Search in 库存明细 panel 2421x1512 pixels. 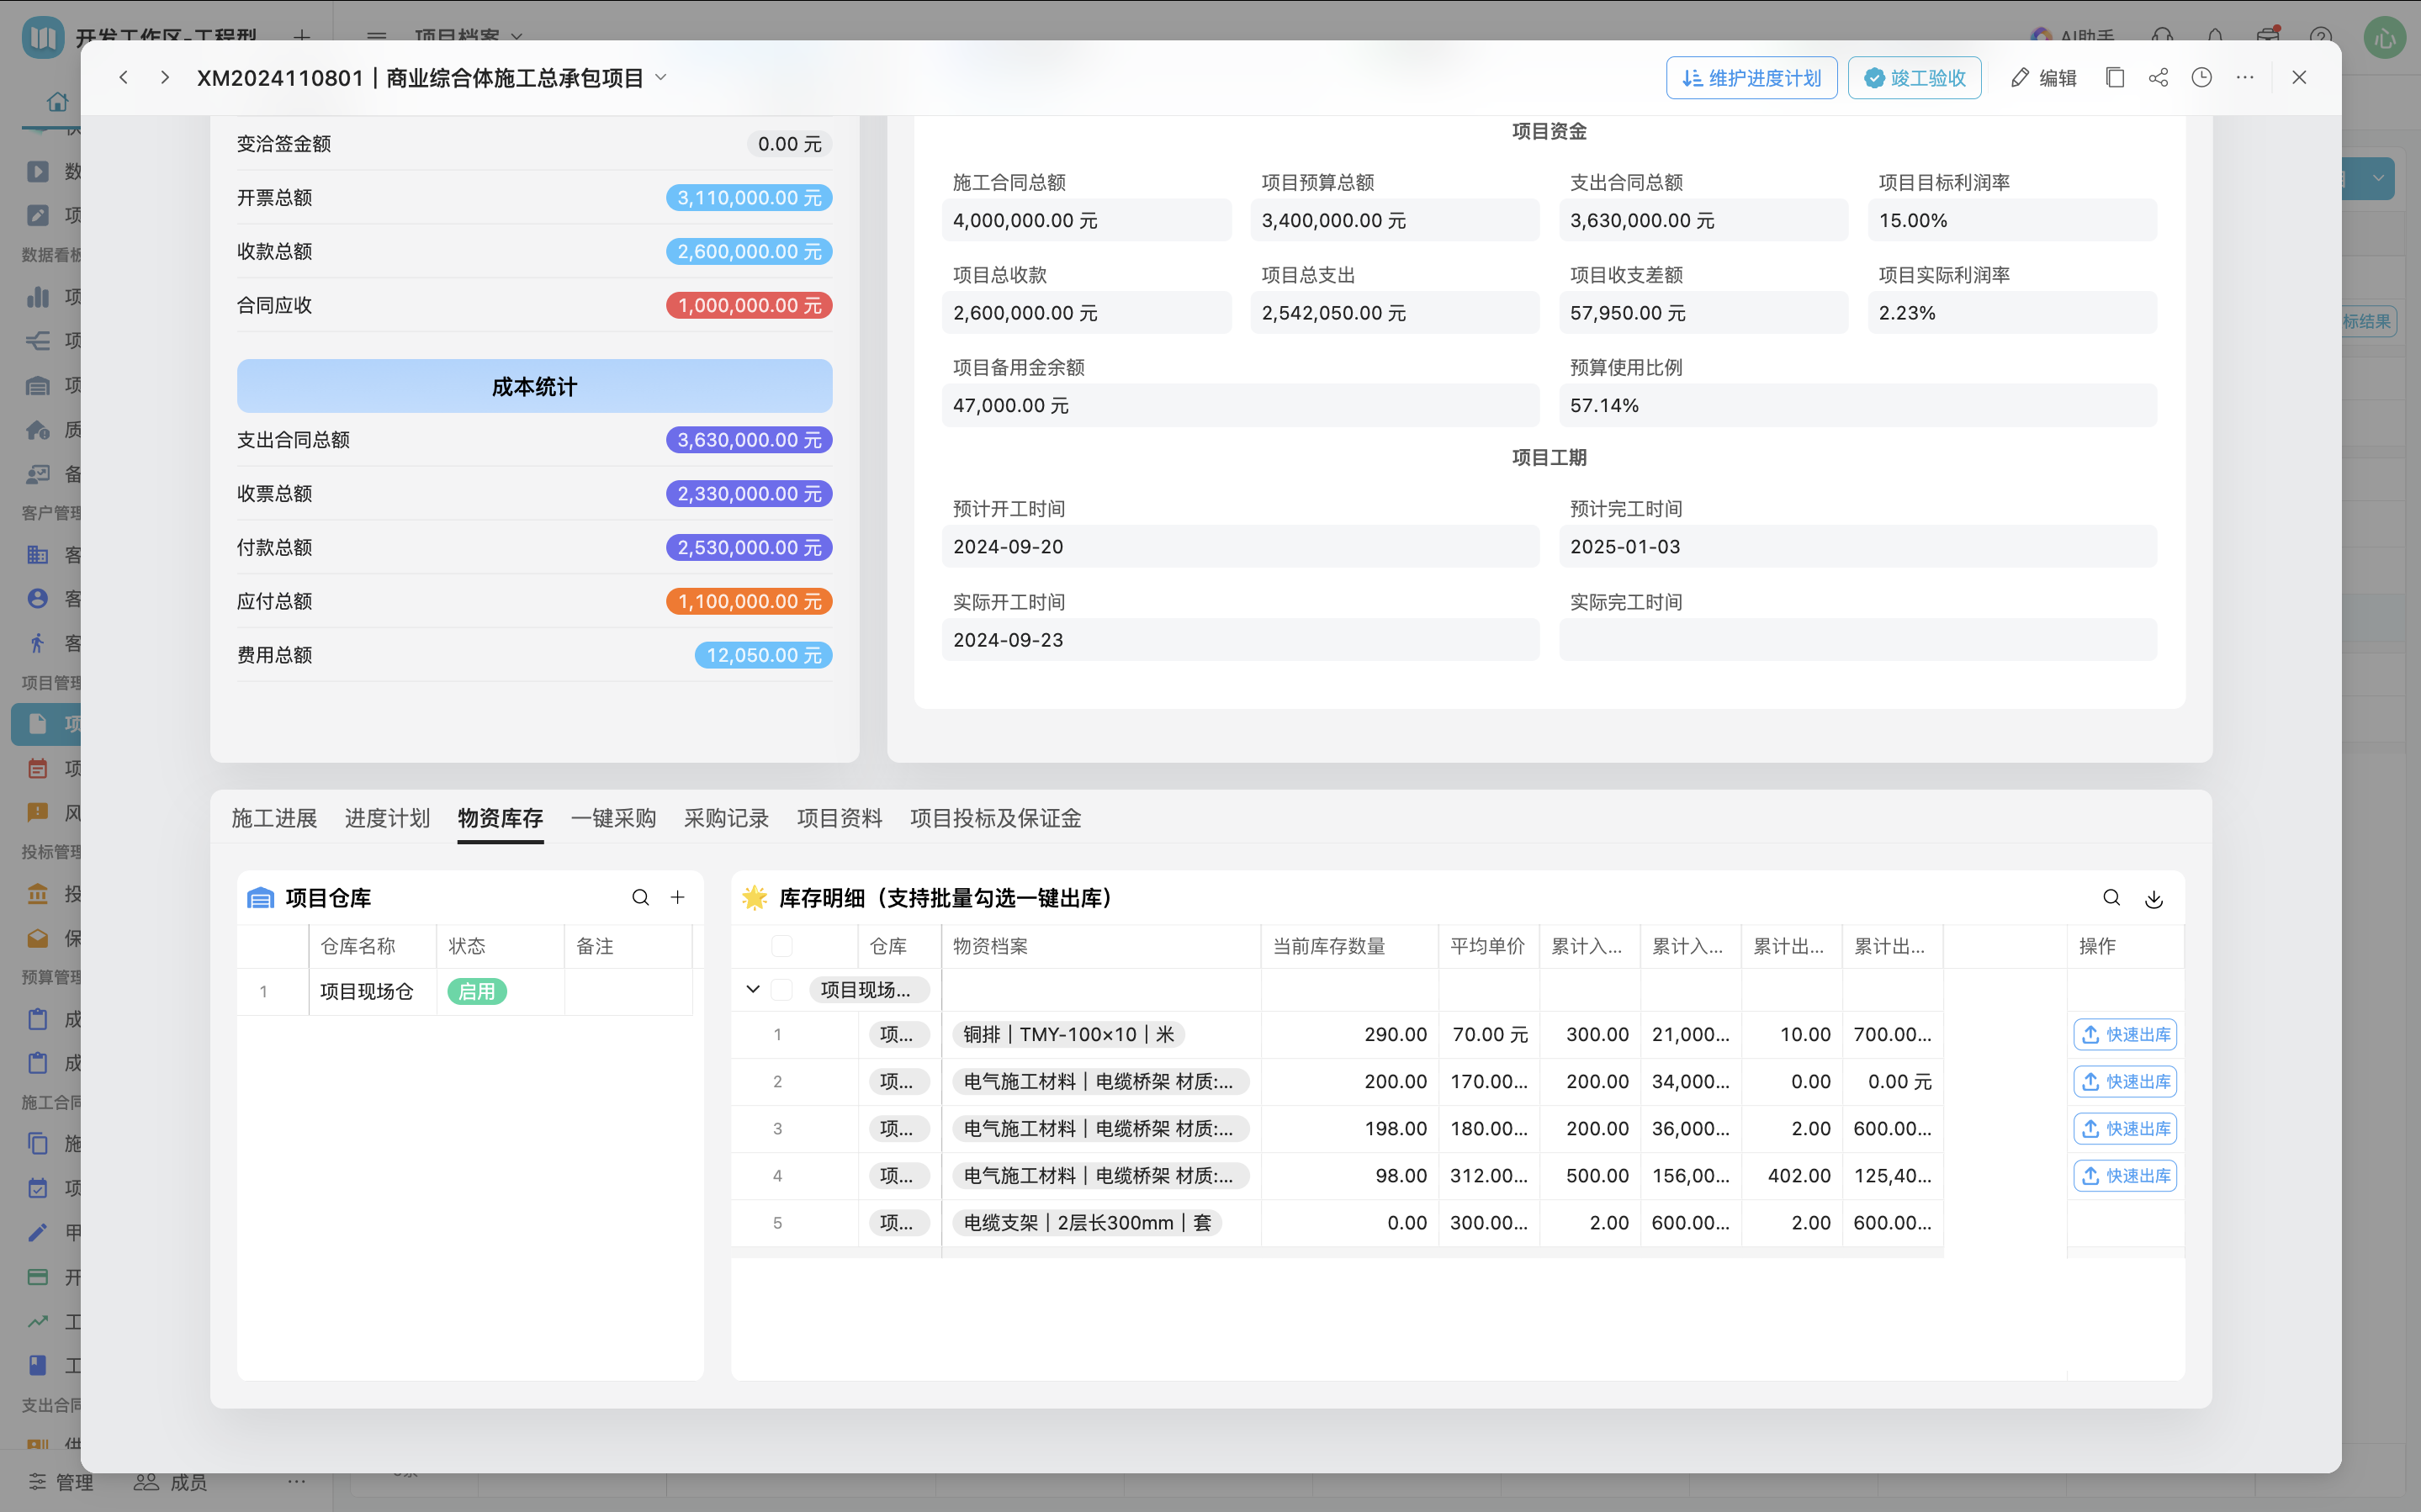click(2111, 897)
